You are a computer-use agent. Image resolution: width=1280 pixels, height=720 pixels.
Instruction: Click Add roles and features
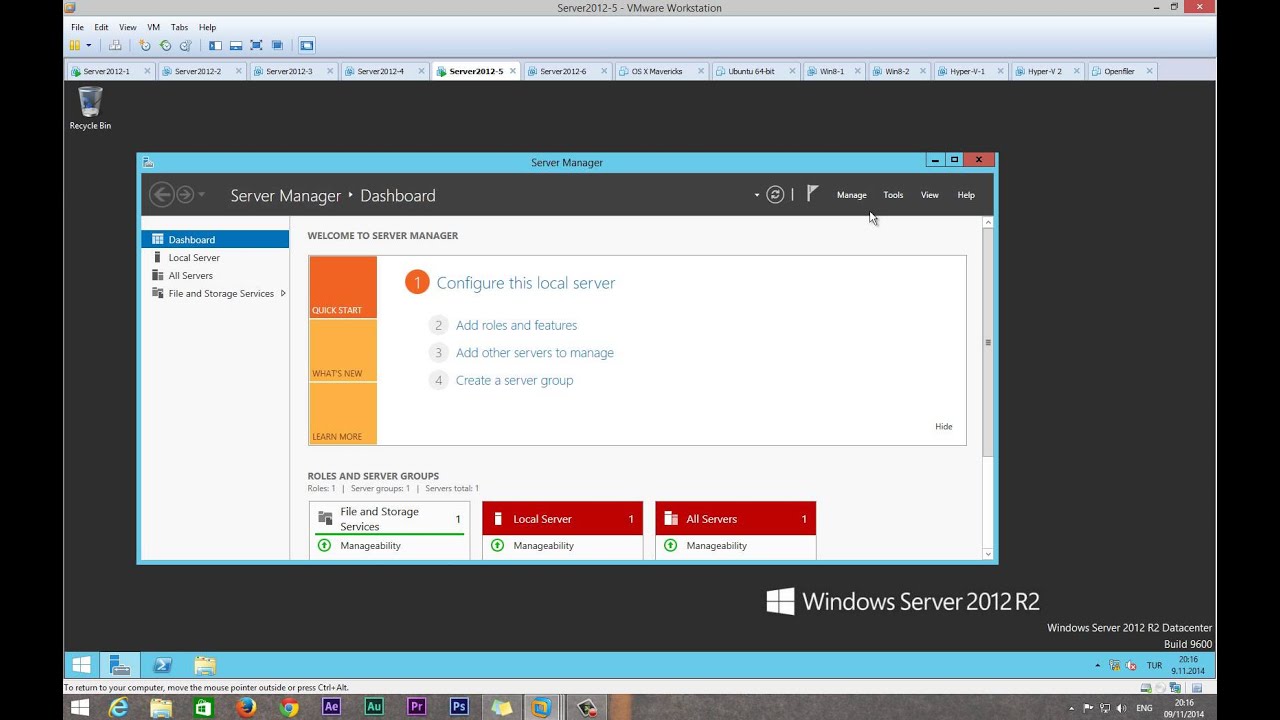tap(516, 325)
